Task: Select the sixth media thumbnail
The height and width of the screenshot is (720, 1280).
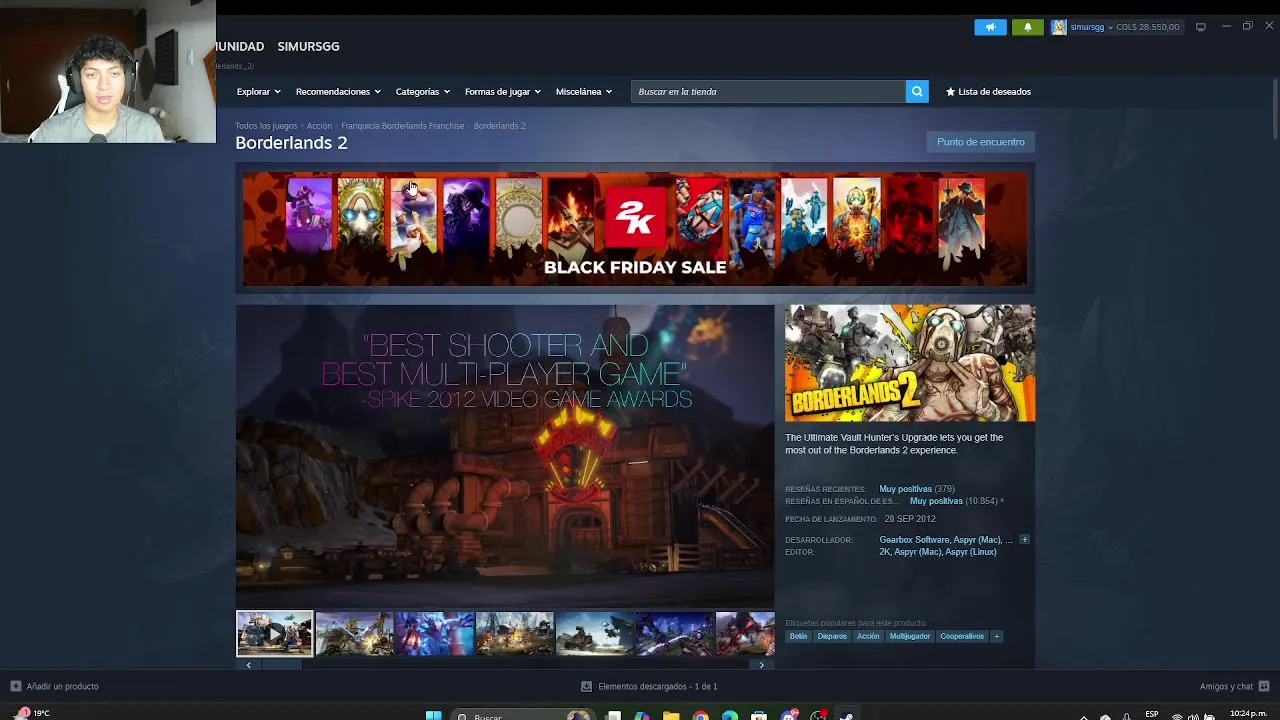Action: (674, 634)
